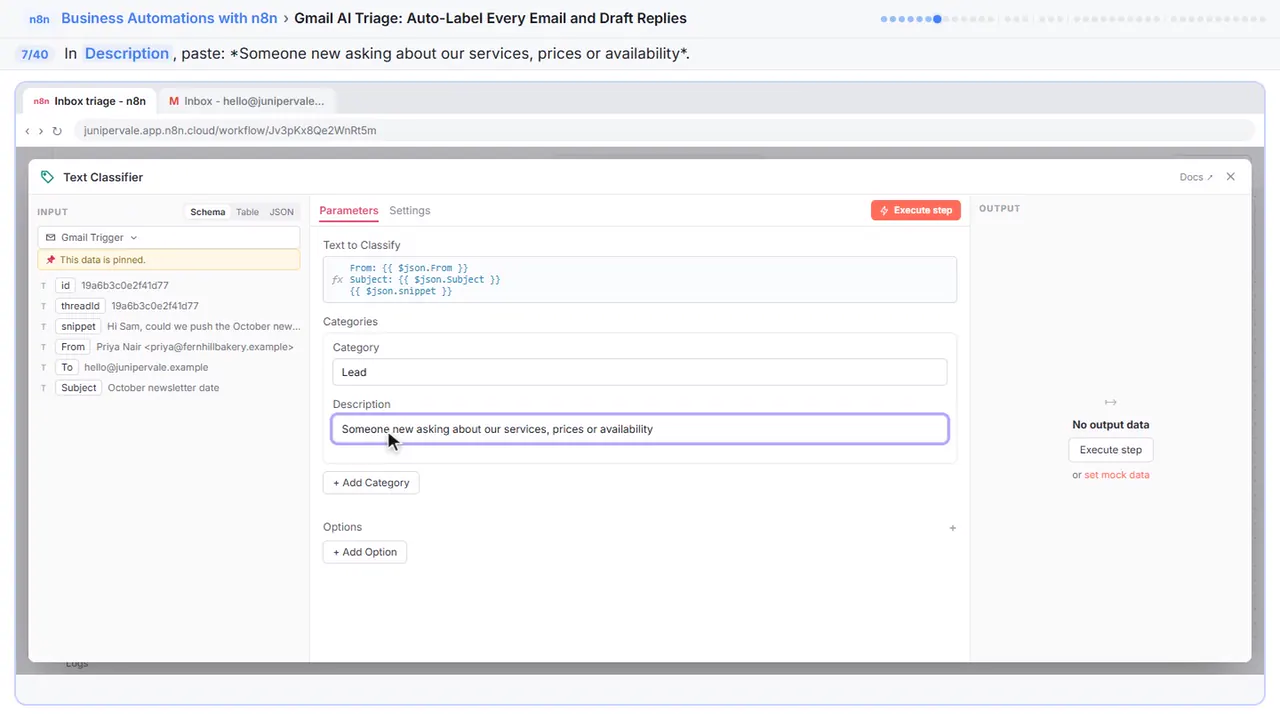The image size is (1280, 720).
Task: Click the browser reload icon
Action: [57, 131]
